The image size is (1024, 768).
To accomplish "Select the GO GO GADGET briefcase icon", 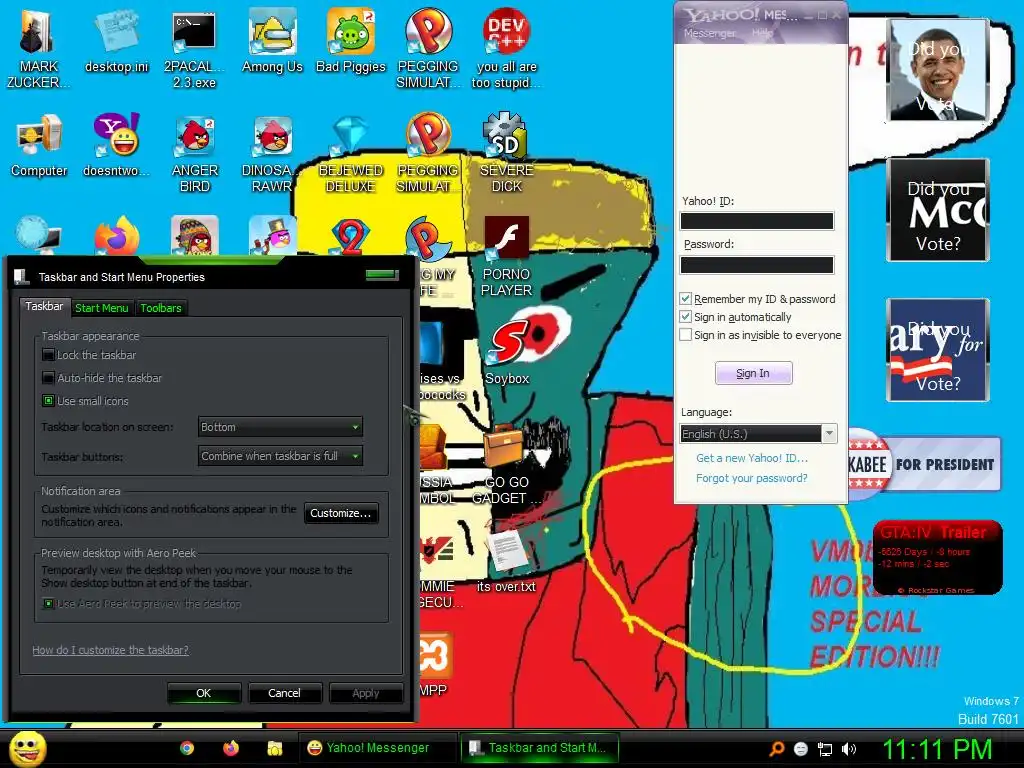I will [507, 465].
